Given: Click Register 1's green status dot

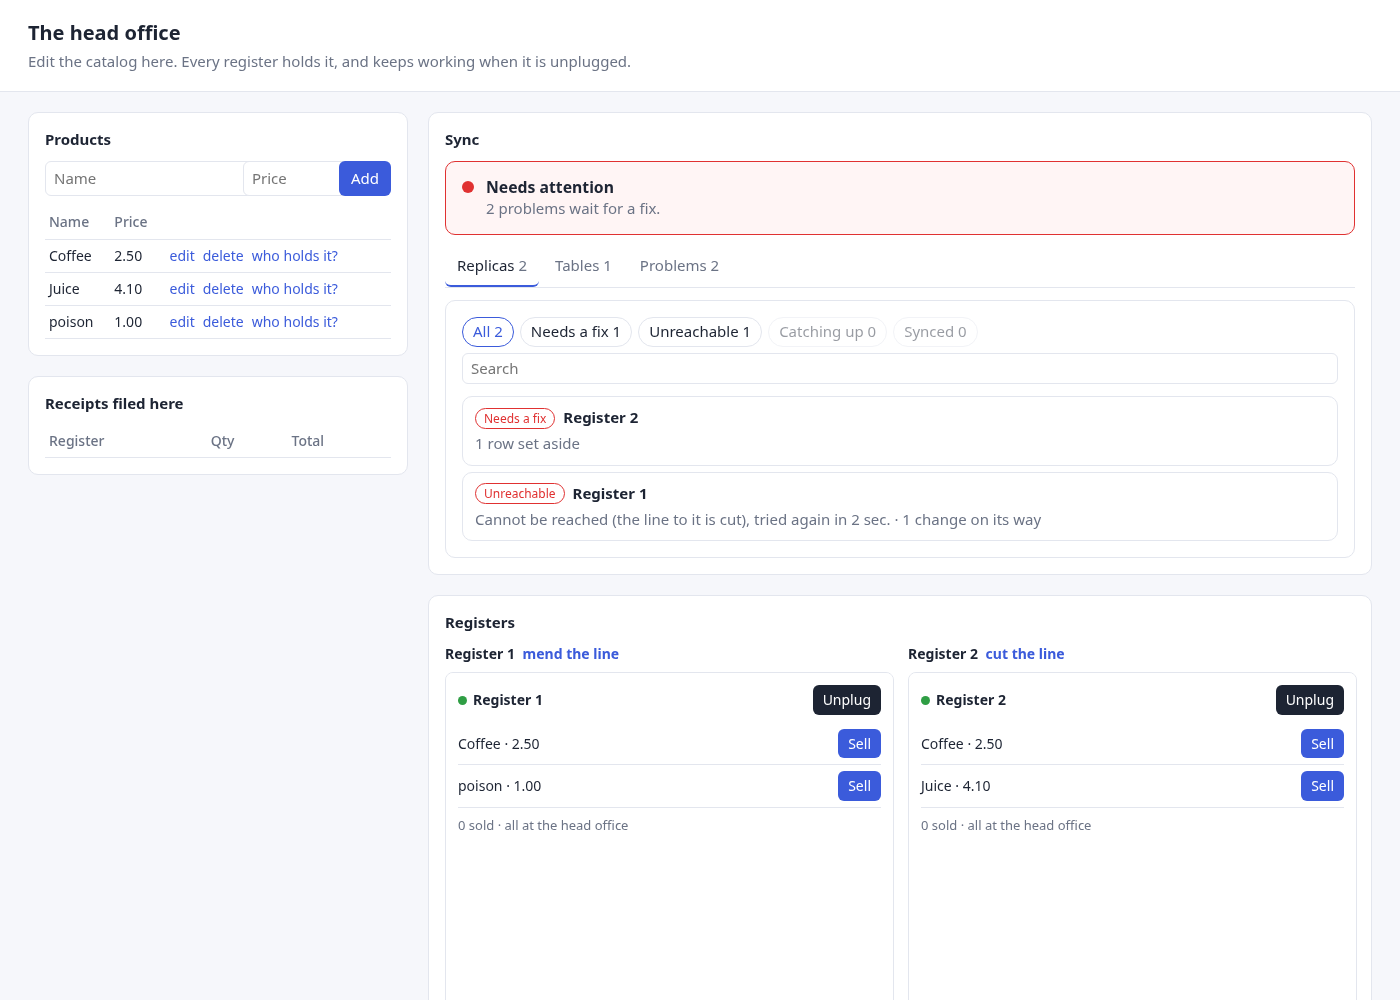Looking at the screenshot, I should [x=463, y=700].
